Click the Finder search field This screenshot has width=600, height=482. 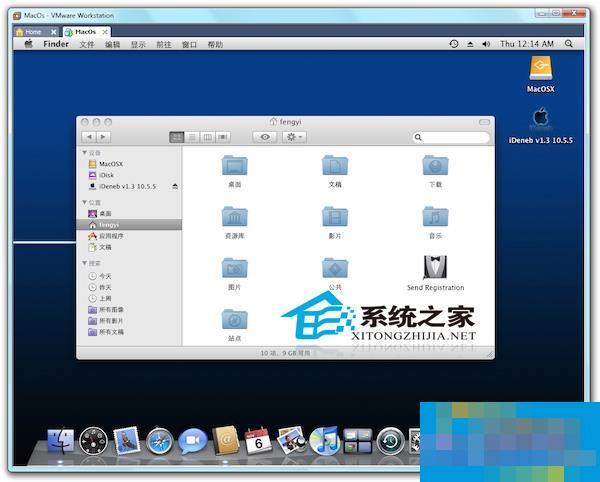(x=451, y=137)
